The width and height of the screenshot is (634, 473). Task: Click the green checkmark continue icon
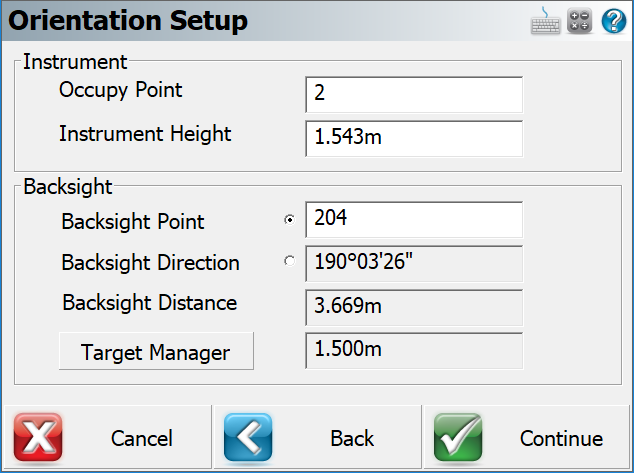(458, 437)
